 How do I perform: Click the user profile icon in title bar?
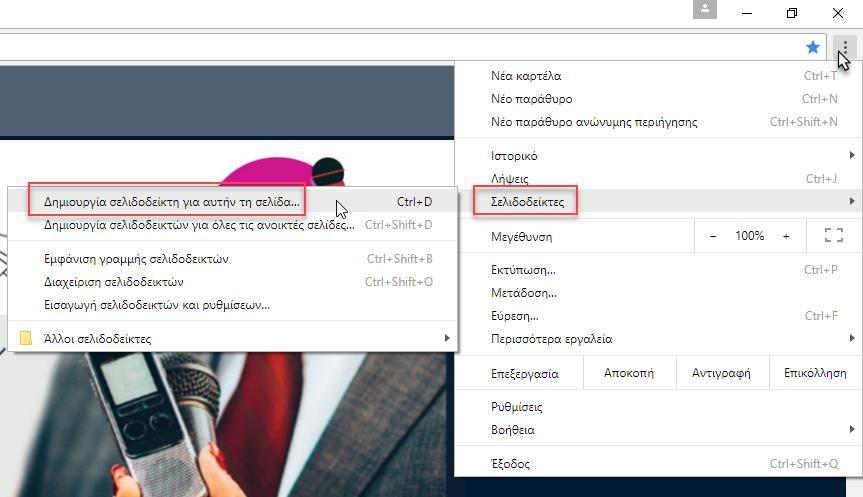pyautogui.click(x=704, y=9)
